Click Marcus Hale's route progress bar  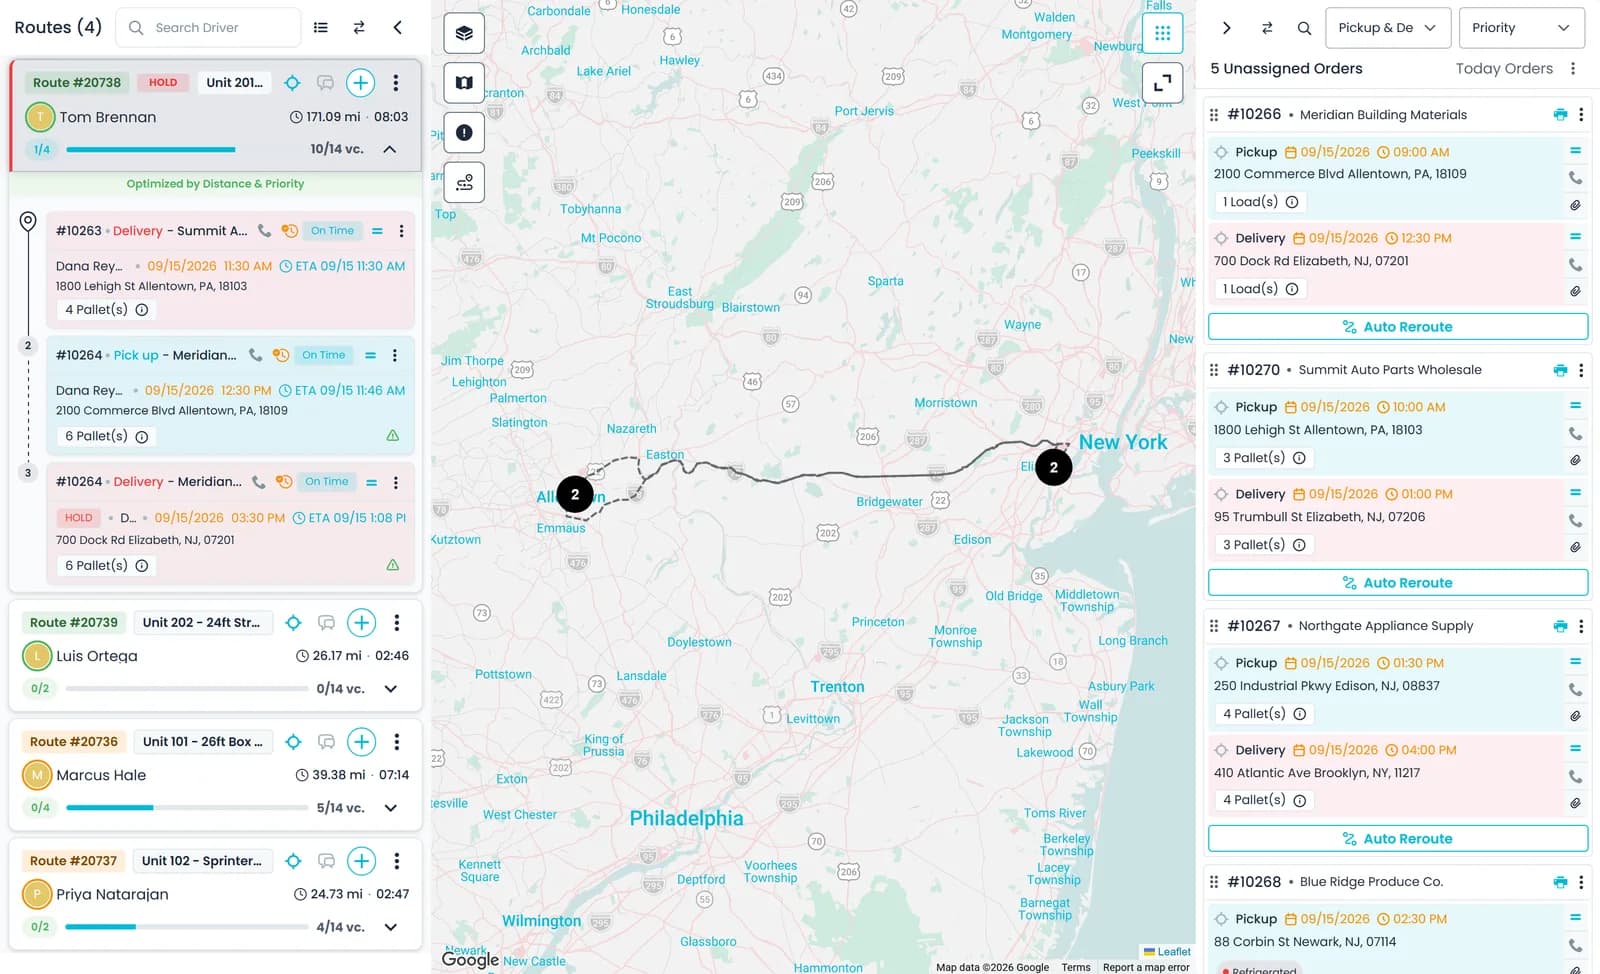pyautogui.click(x=187, y=808)
